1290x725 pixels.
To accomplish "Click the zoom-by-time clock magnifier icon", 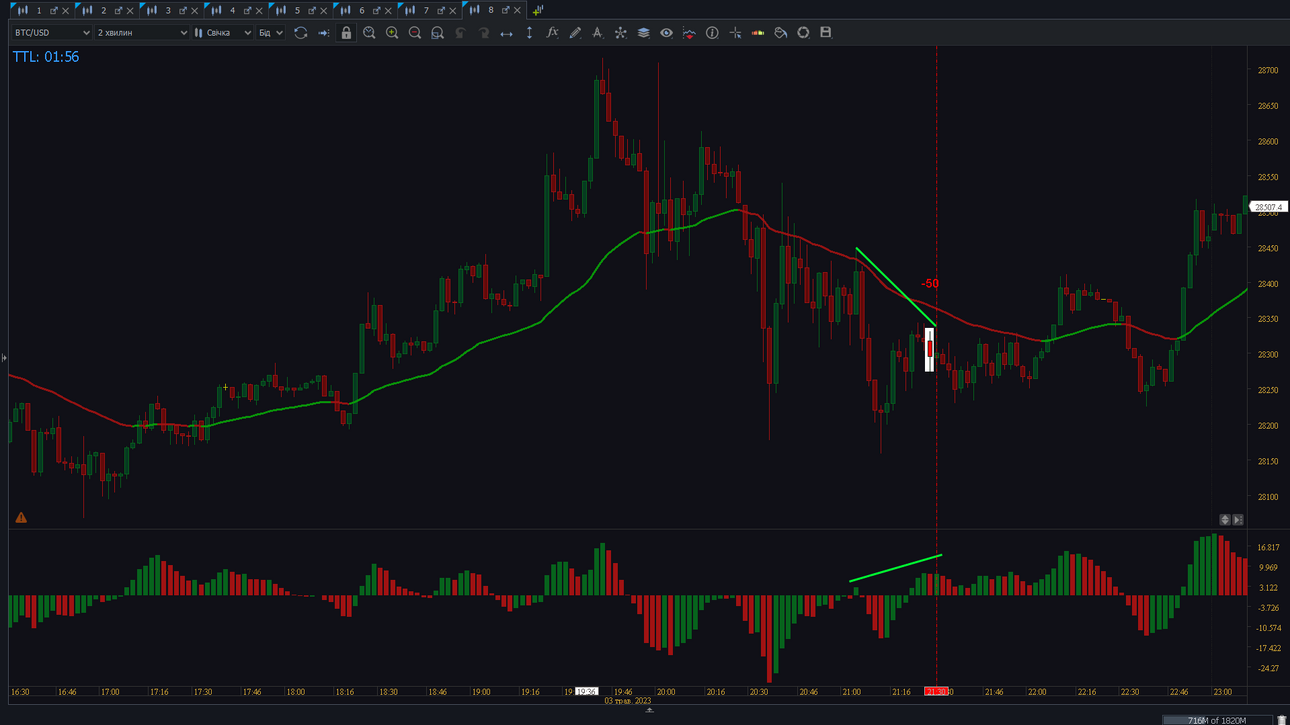I will coord(369,33).
